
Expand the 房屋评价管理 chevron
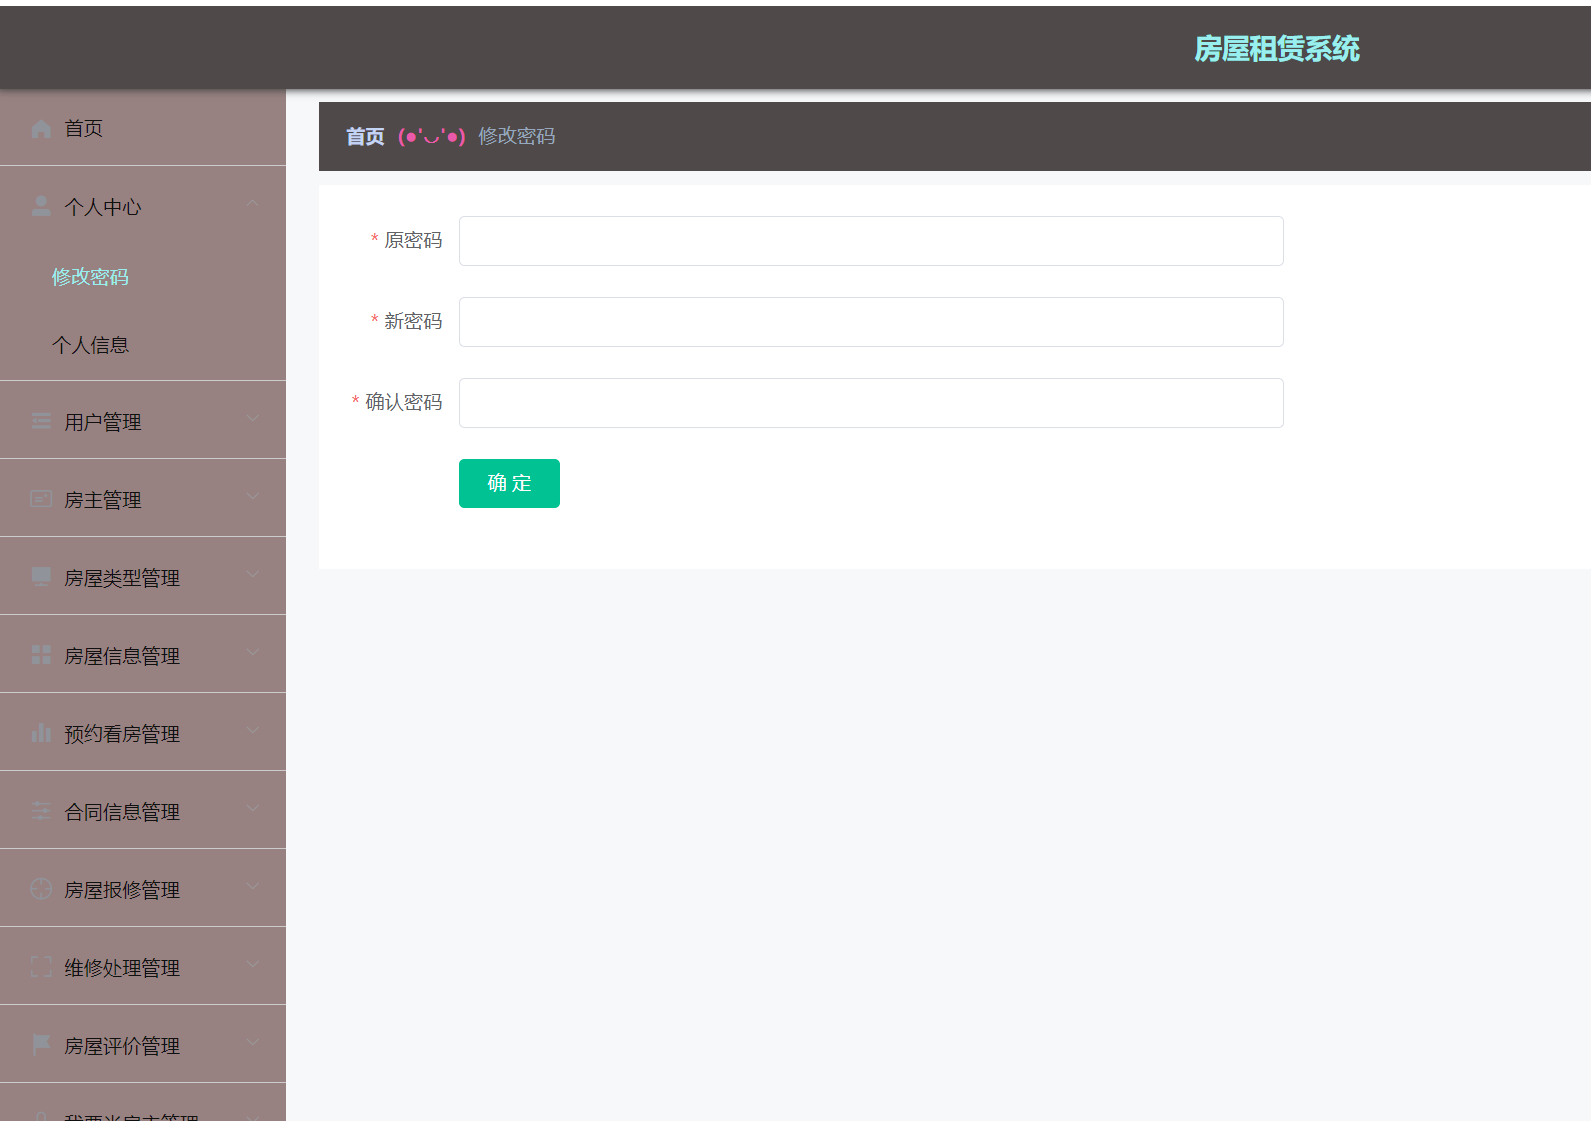[252, 1042]
